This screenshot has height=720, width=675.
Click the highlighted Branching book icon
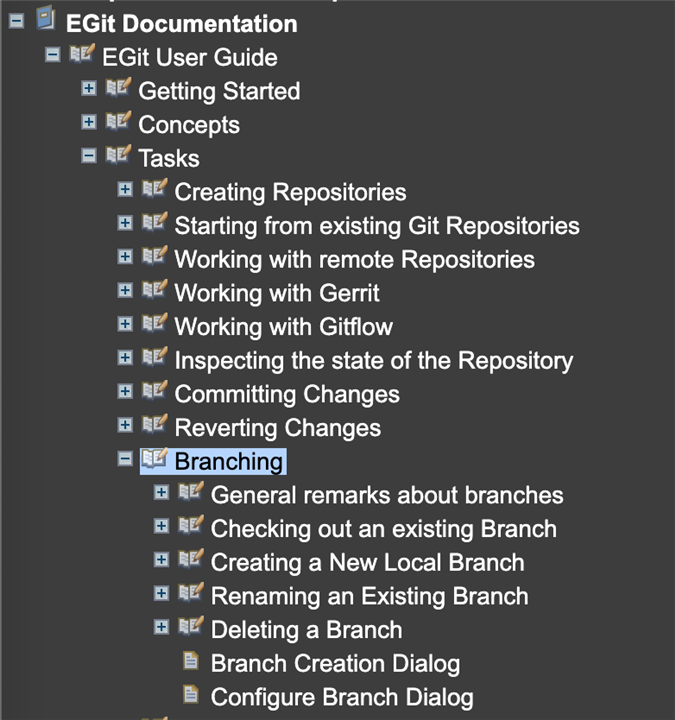(x=155, y=458)
